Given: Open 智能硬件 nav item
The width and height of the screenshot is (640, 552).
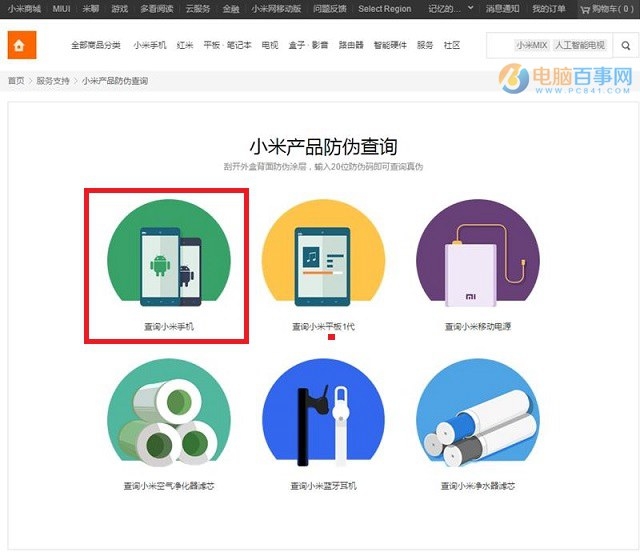Looking at the screenshot, I should [390, 45].
